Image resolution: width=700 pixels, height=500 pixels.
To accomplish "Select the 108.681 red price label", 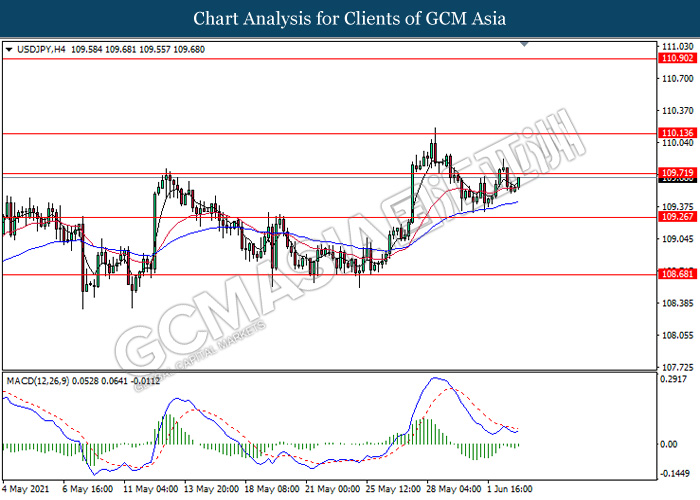I will pos(678,274).
